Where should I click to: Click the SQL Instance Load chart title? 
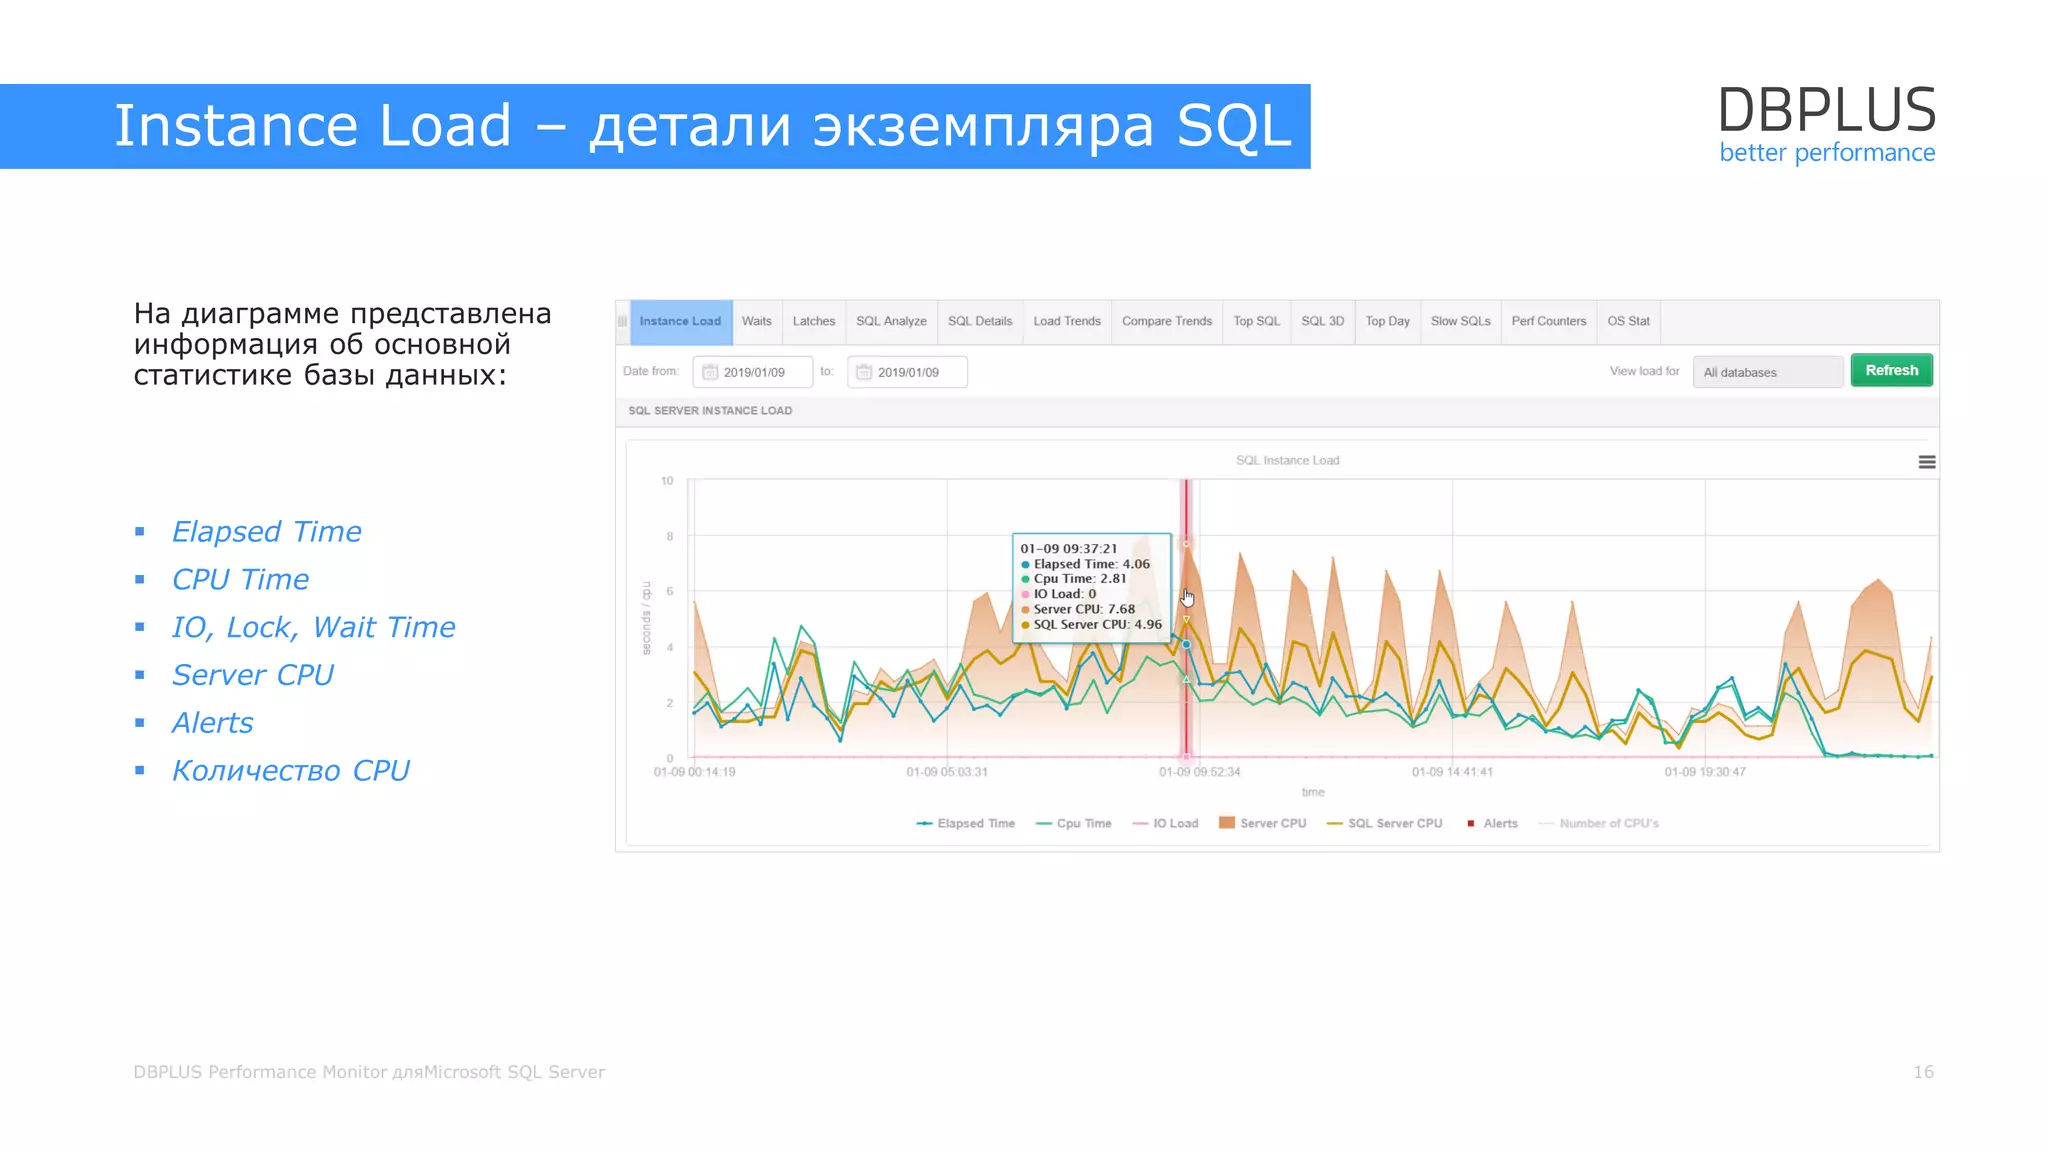[x=1287, y=460]
